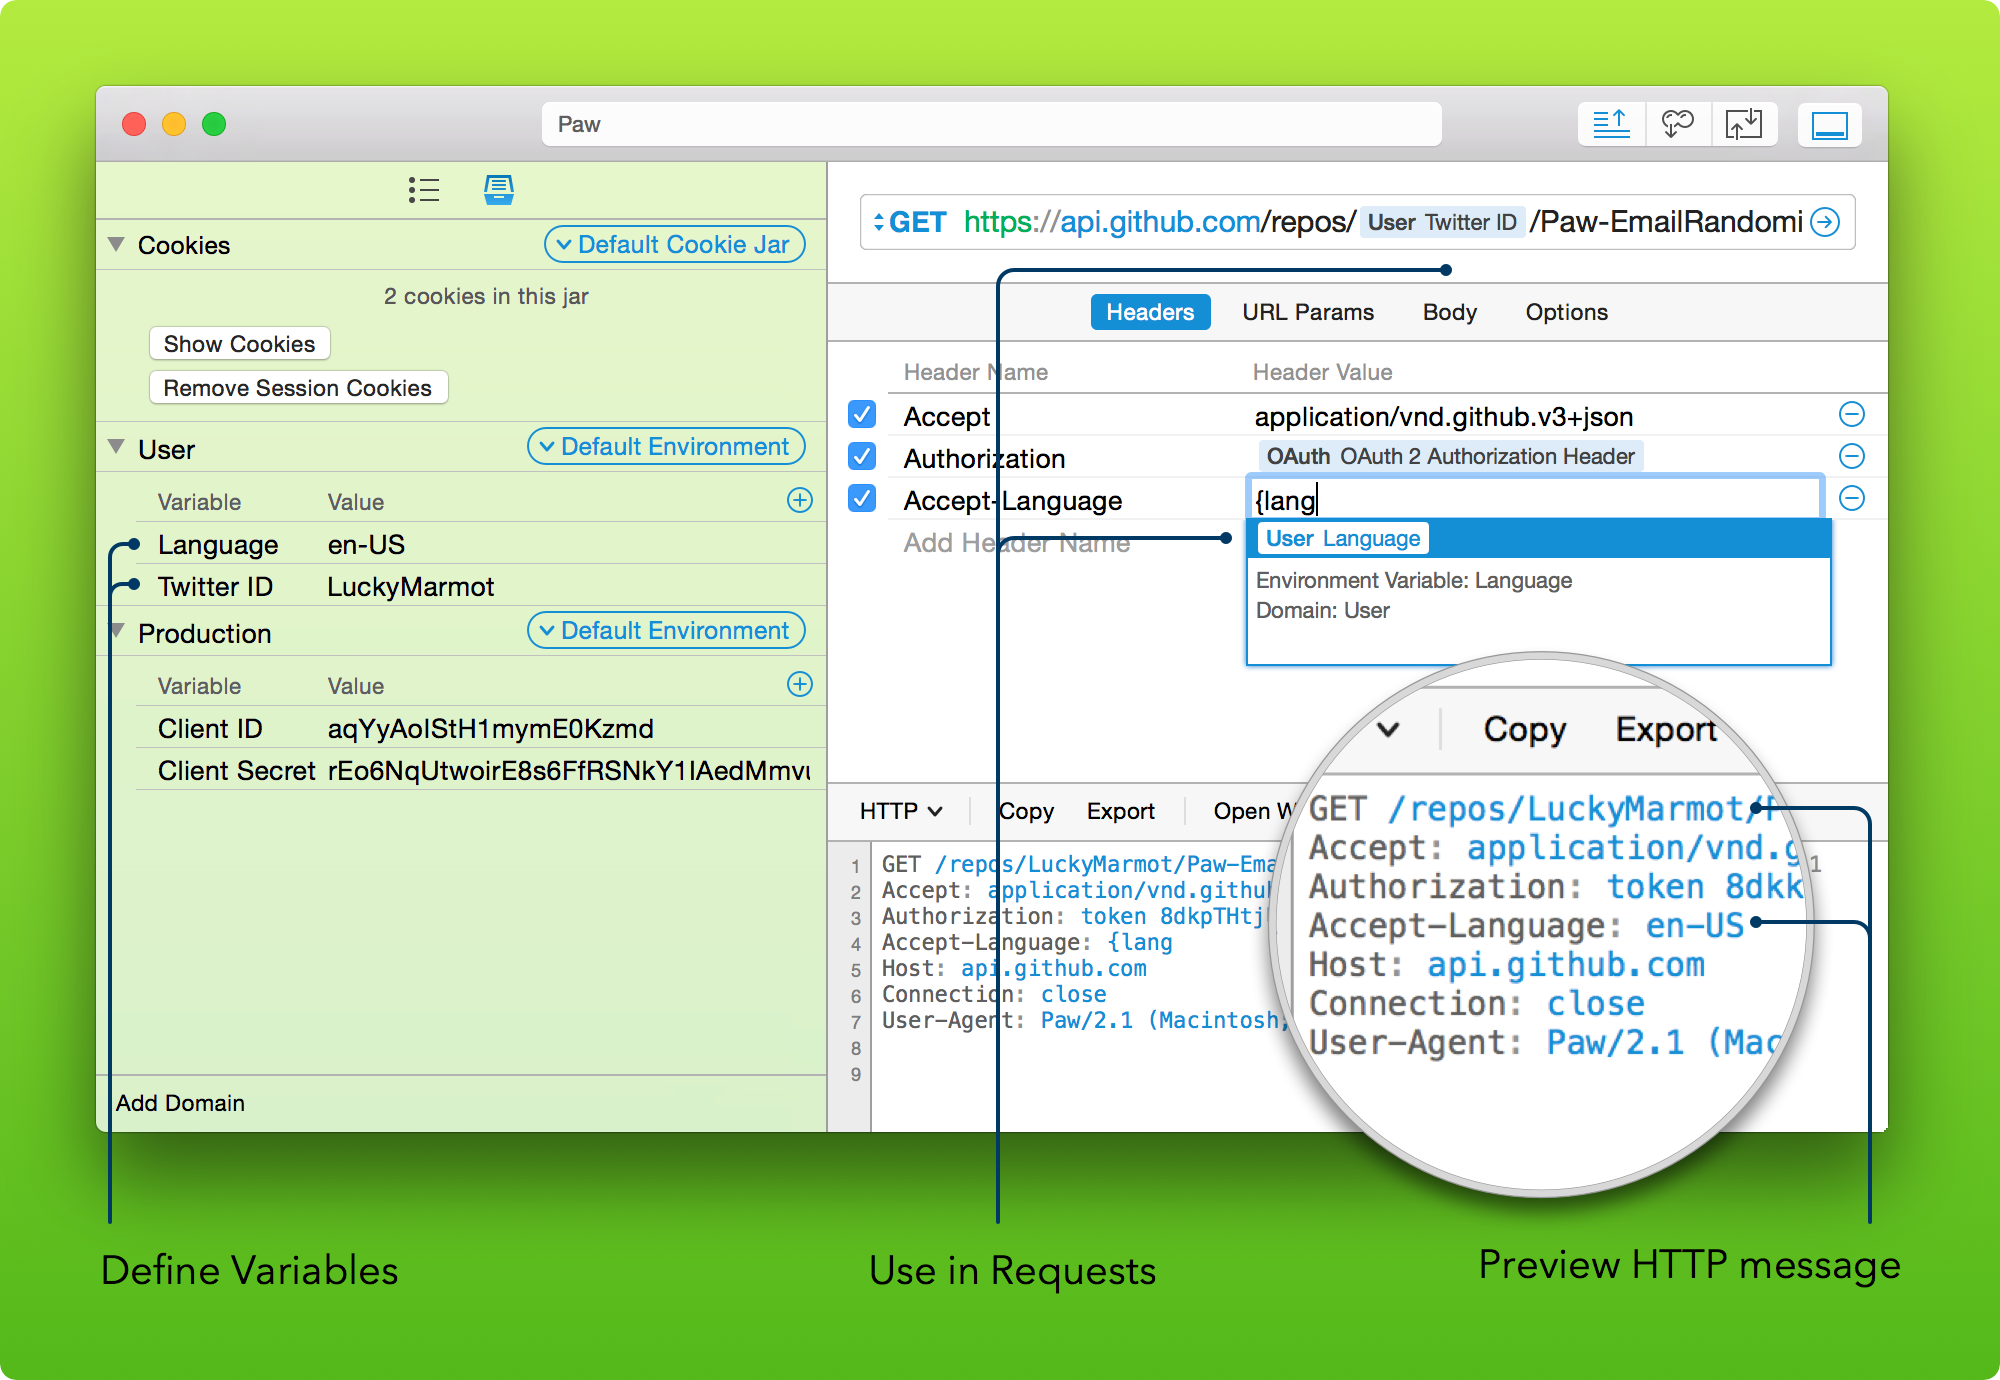2000x1380 pixels.
Task: Click the Host: api.github.com preview line
Action: (x=1014, y=968)
